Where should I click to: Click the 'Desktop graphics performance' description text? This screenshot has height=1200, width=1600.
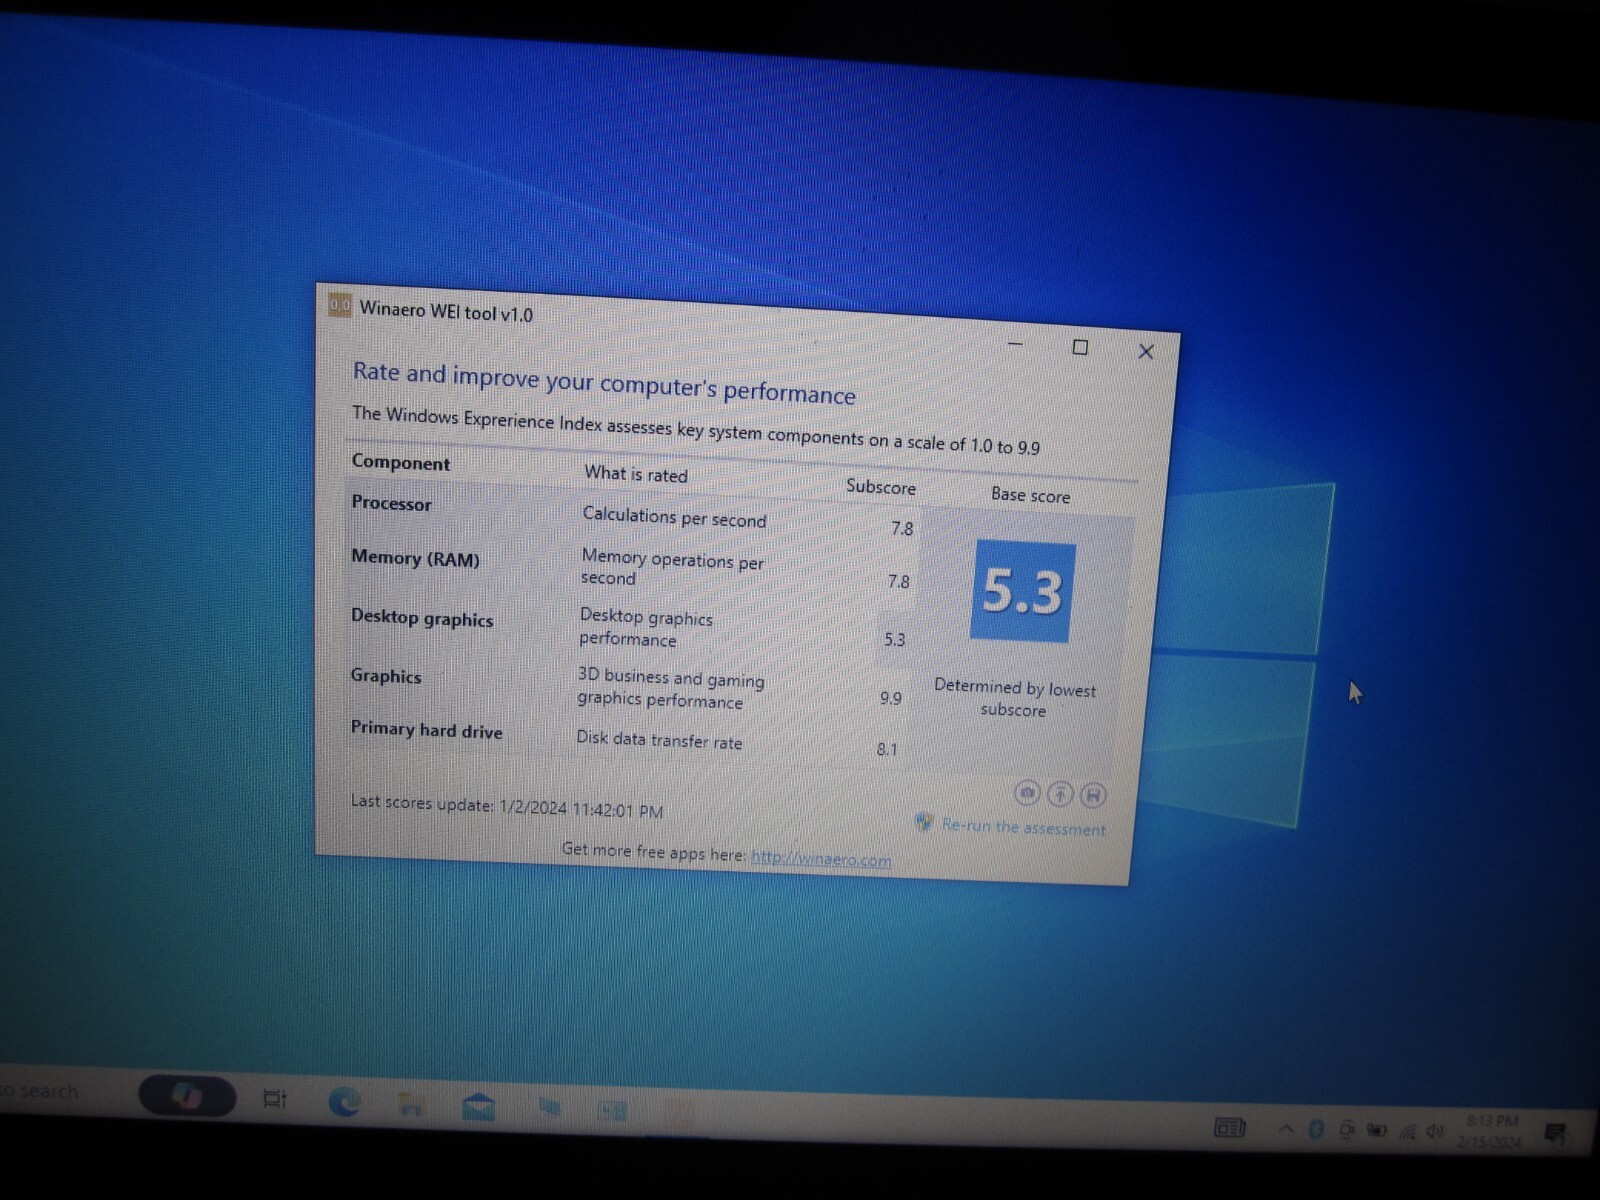[646, 627]
